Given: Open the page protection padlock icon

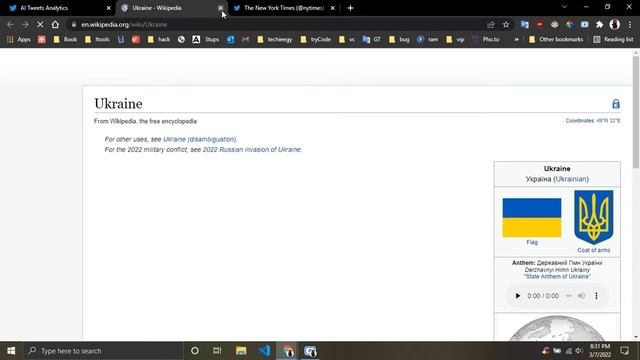Looking at the screenshot, I should (x=616, y=104).
